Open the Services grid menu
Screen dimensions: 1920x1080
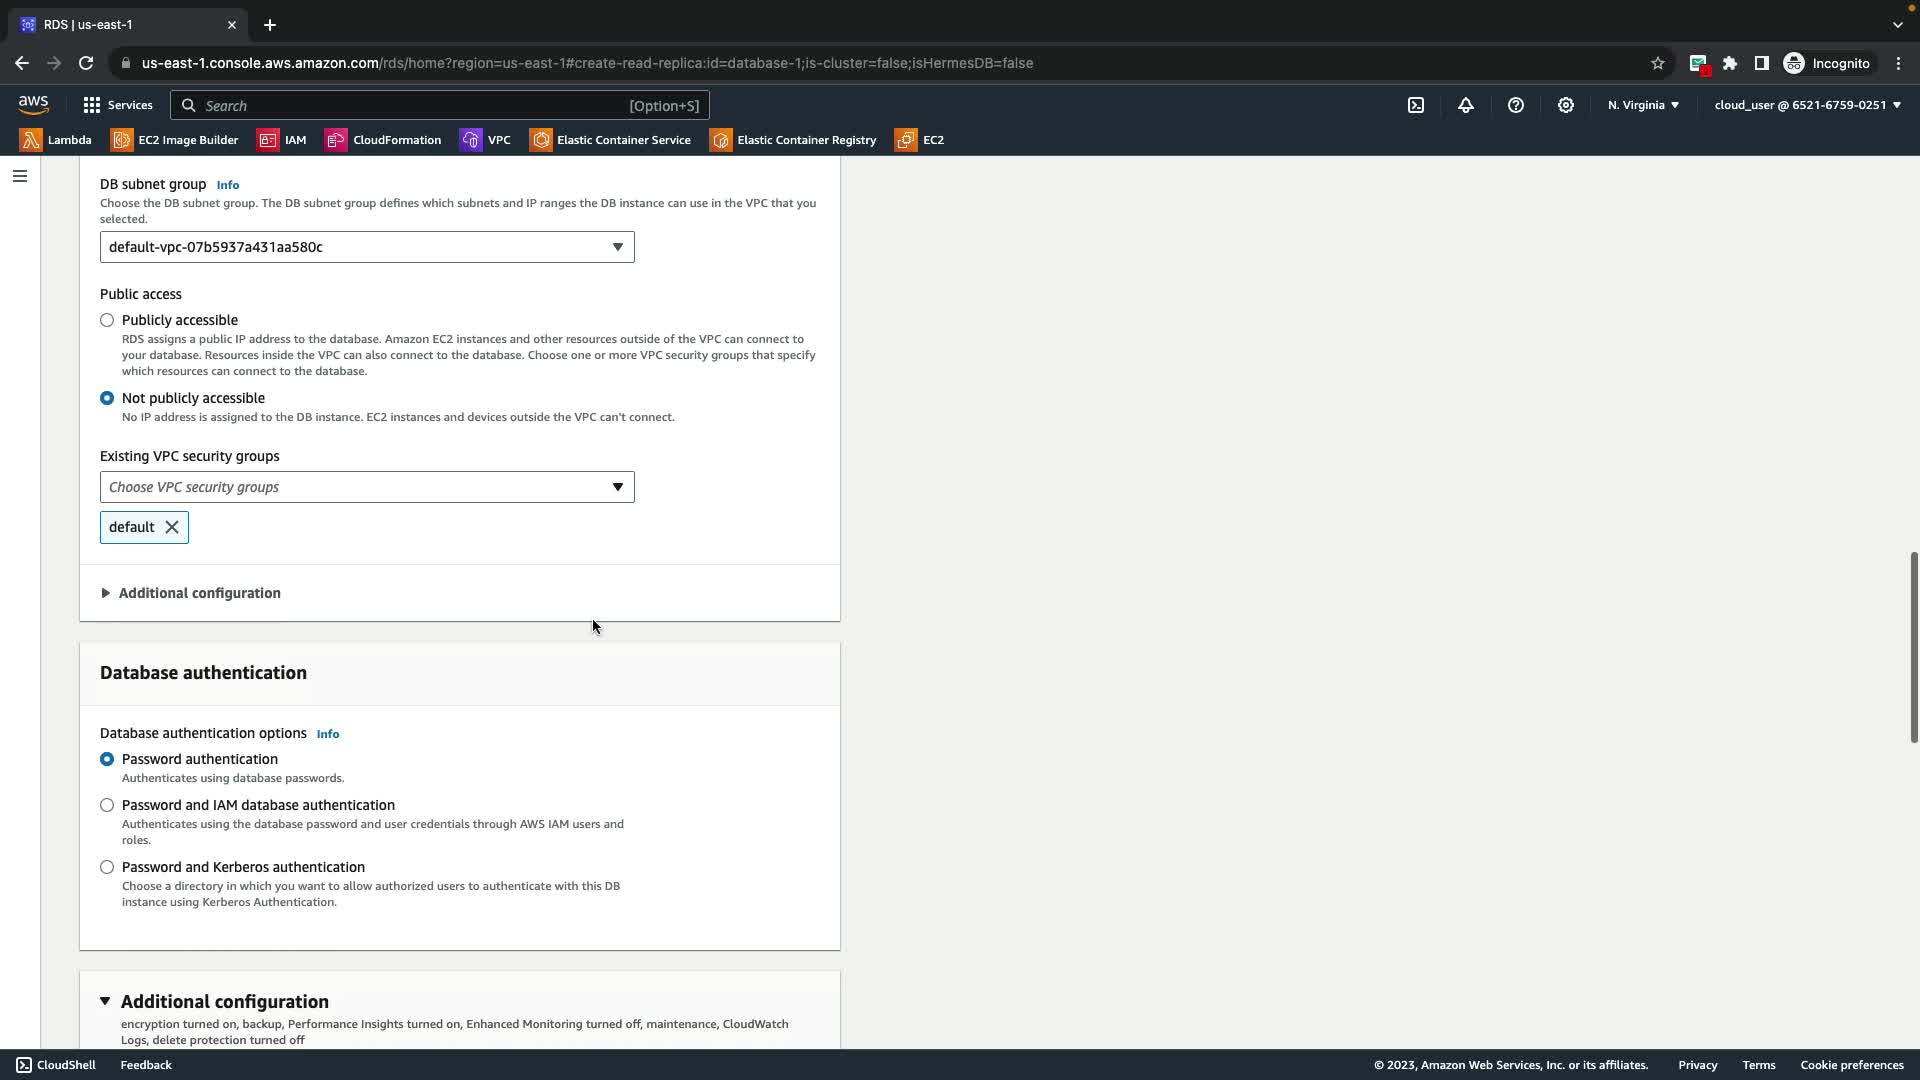[x=118, y=105]
